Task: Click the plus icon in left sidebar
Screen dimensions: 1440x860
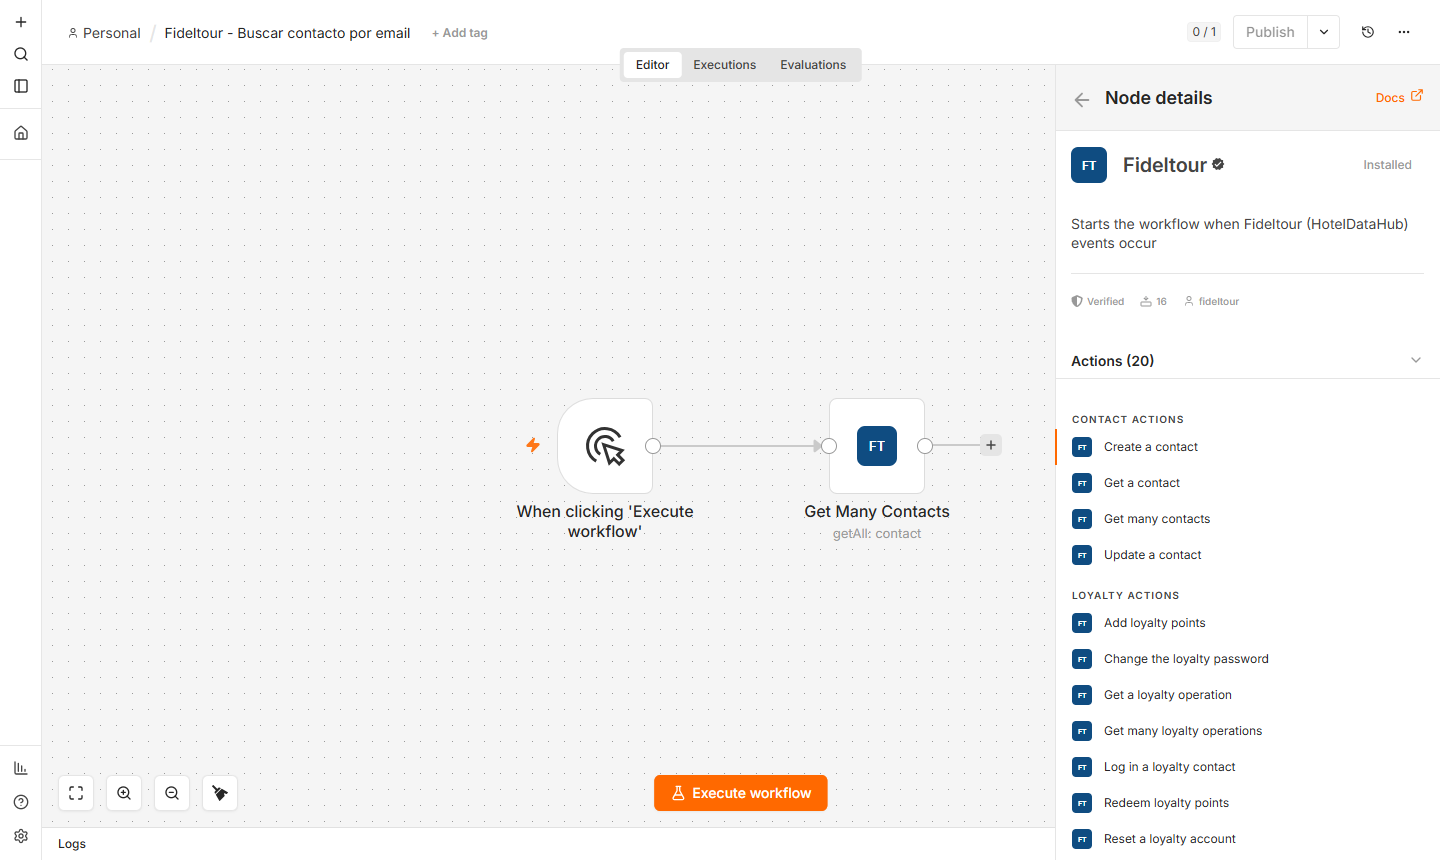Action: [21, 22]
